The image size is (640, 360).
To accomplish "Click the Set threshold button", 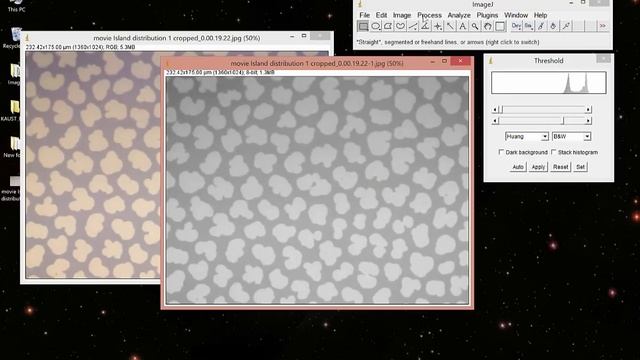I will tap(580, 167).
